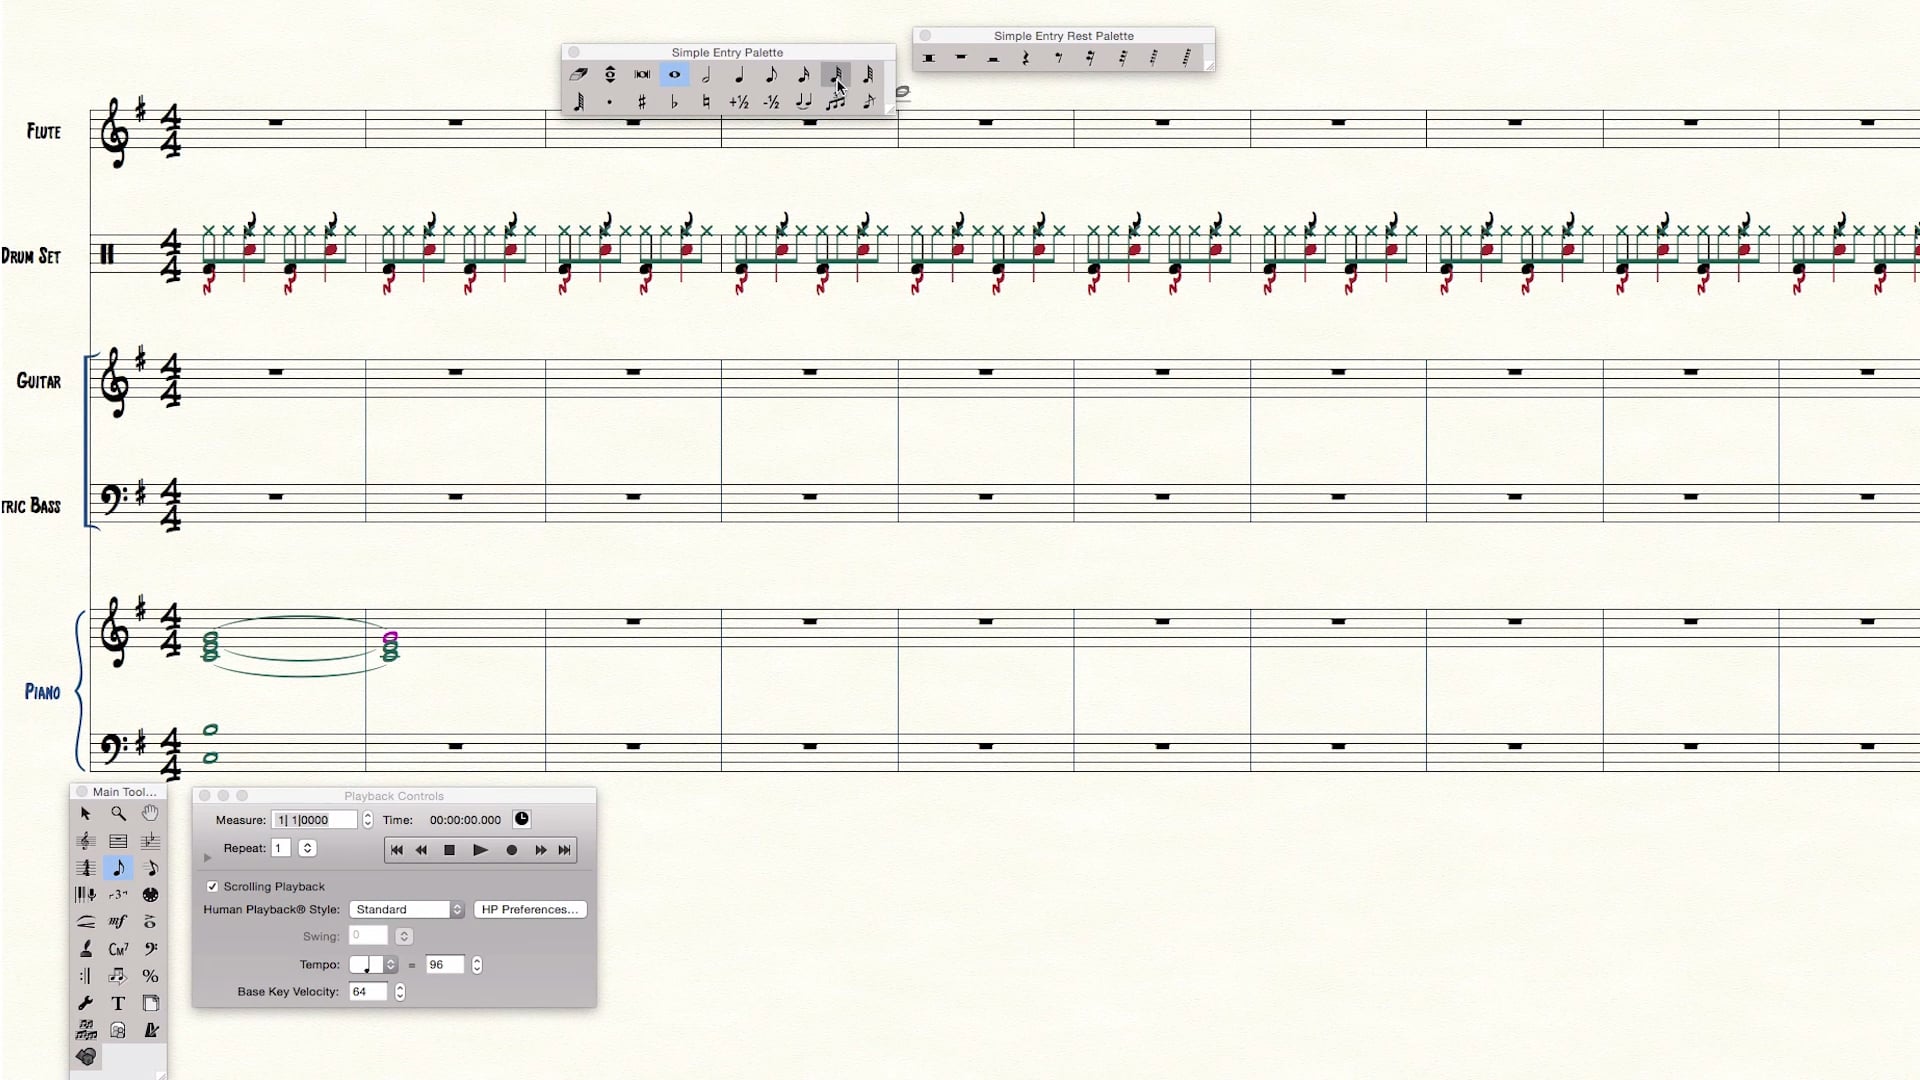
Task: Choose the Text tool
Action: [x=118, y=1003]
